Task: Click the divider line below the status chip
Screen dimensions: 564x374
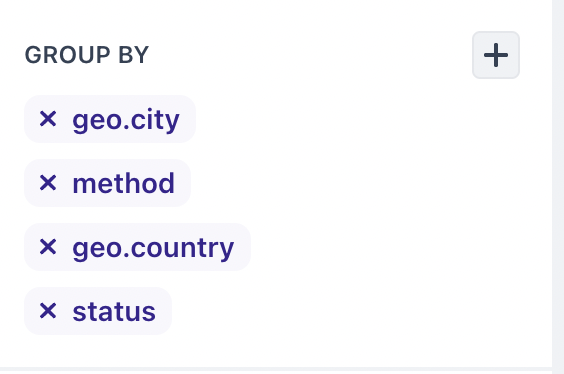Action: pos(276,368)
